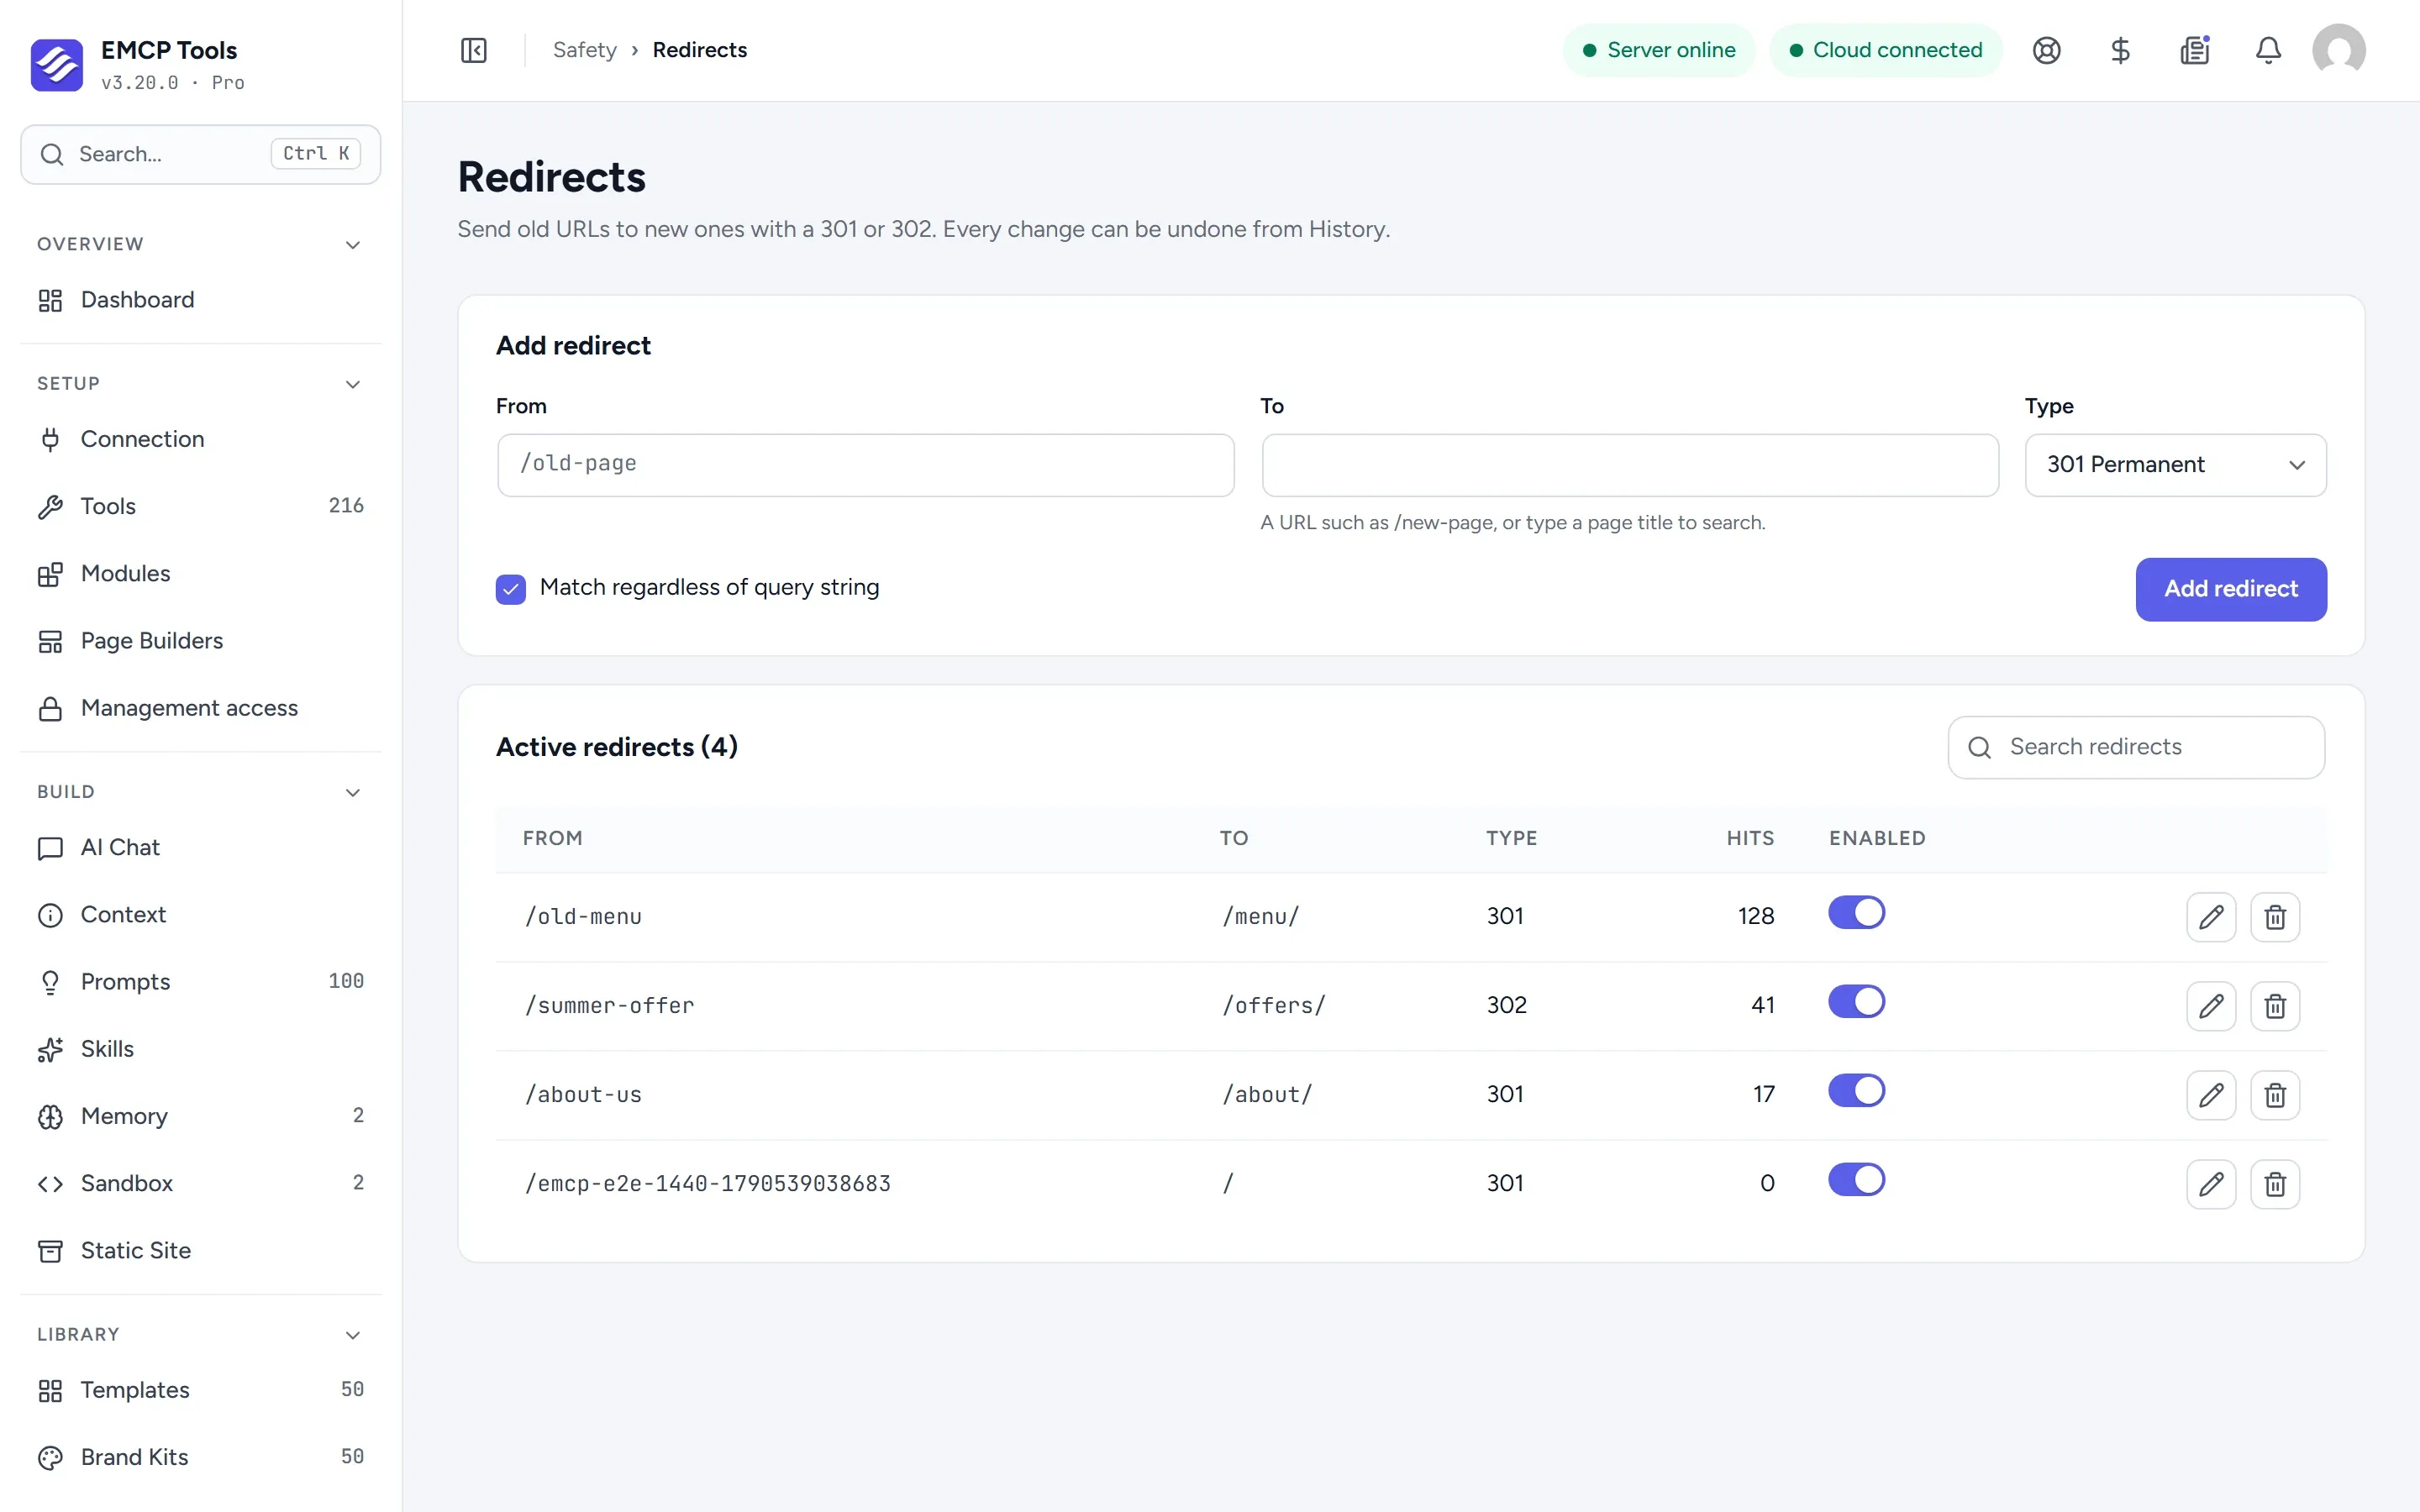
Task: Open Sandbox in the sidebar
Action: click(200, 1183)
